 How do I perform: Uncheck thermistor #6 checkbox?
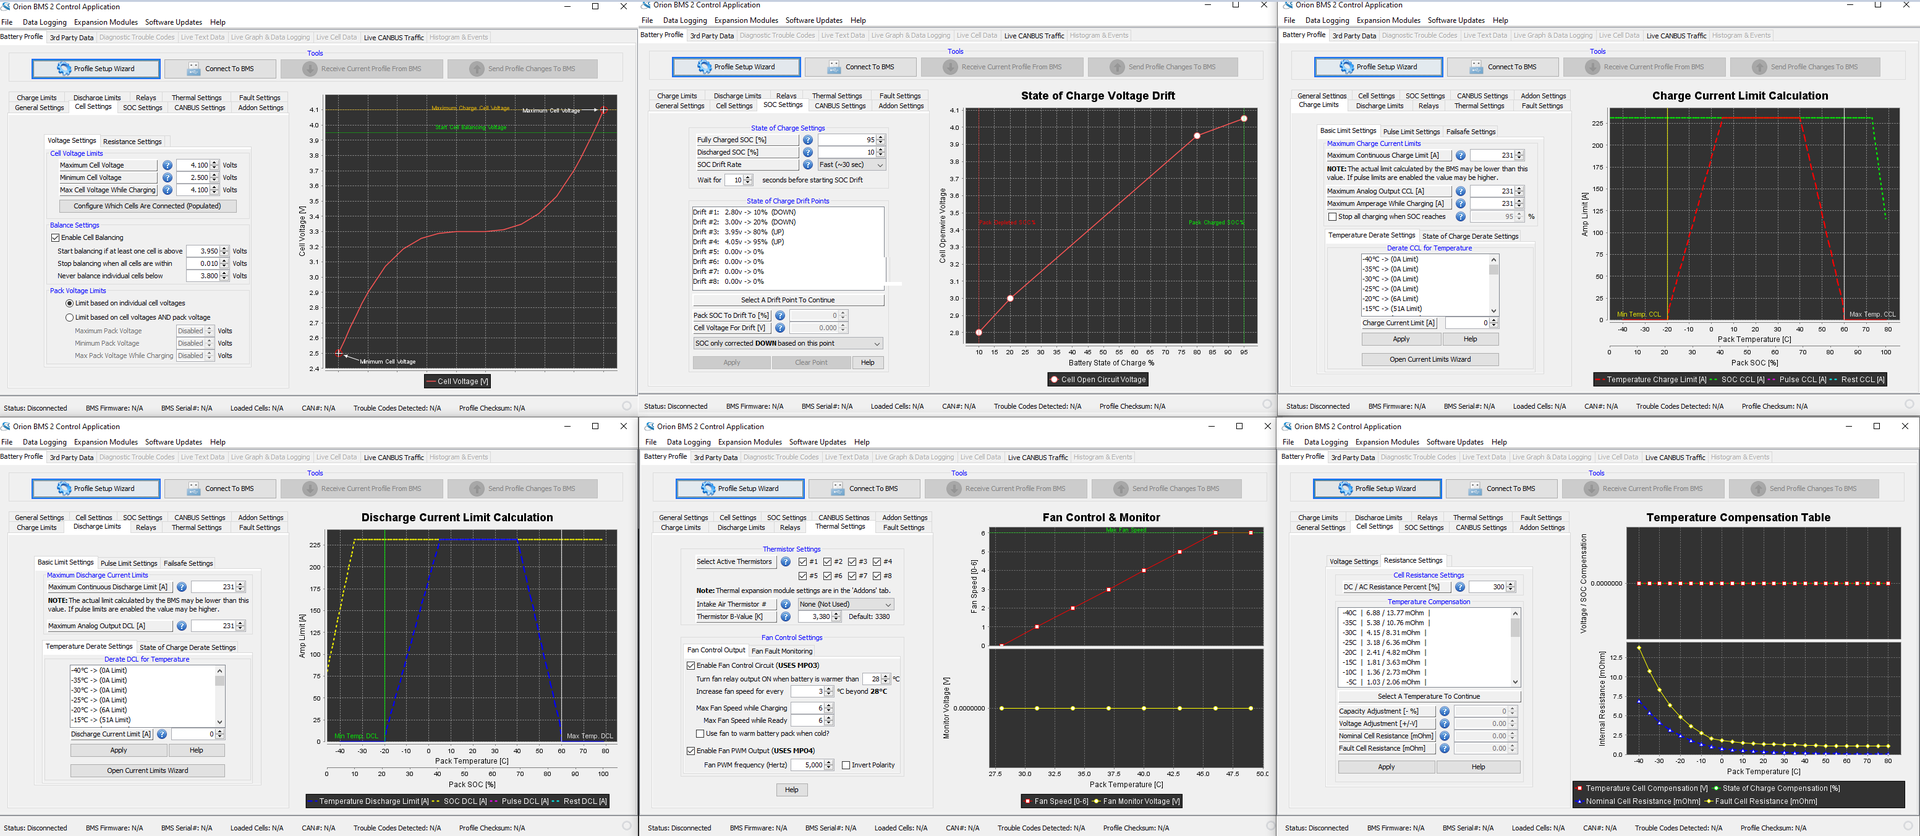[x=827, y=576]
